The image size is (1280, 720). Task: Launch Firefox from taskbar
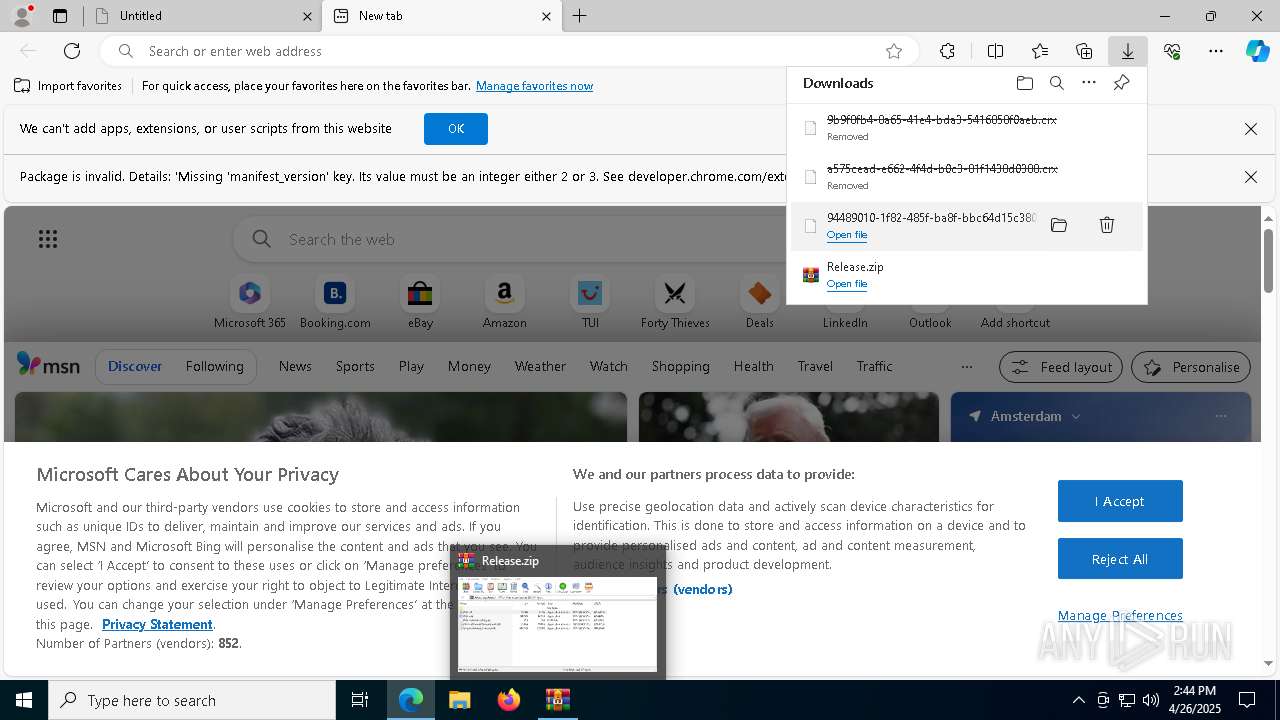[509, 700]
